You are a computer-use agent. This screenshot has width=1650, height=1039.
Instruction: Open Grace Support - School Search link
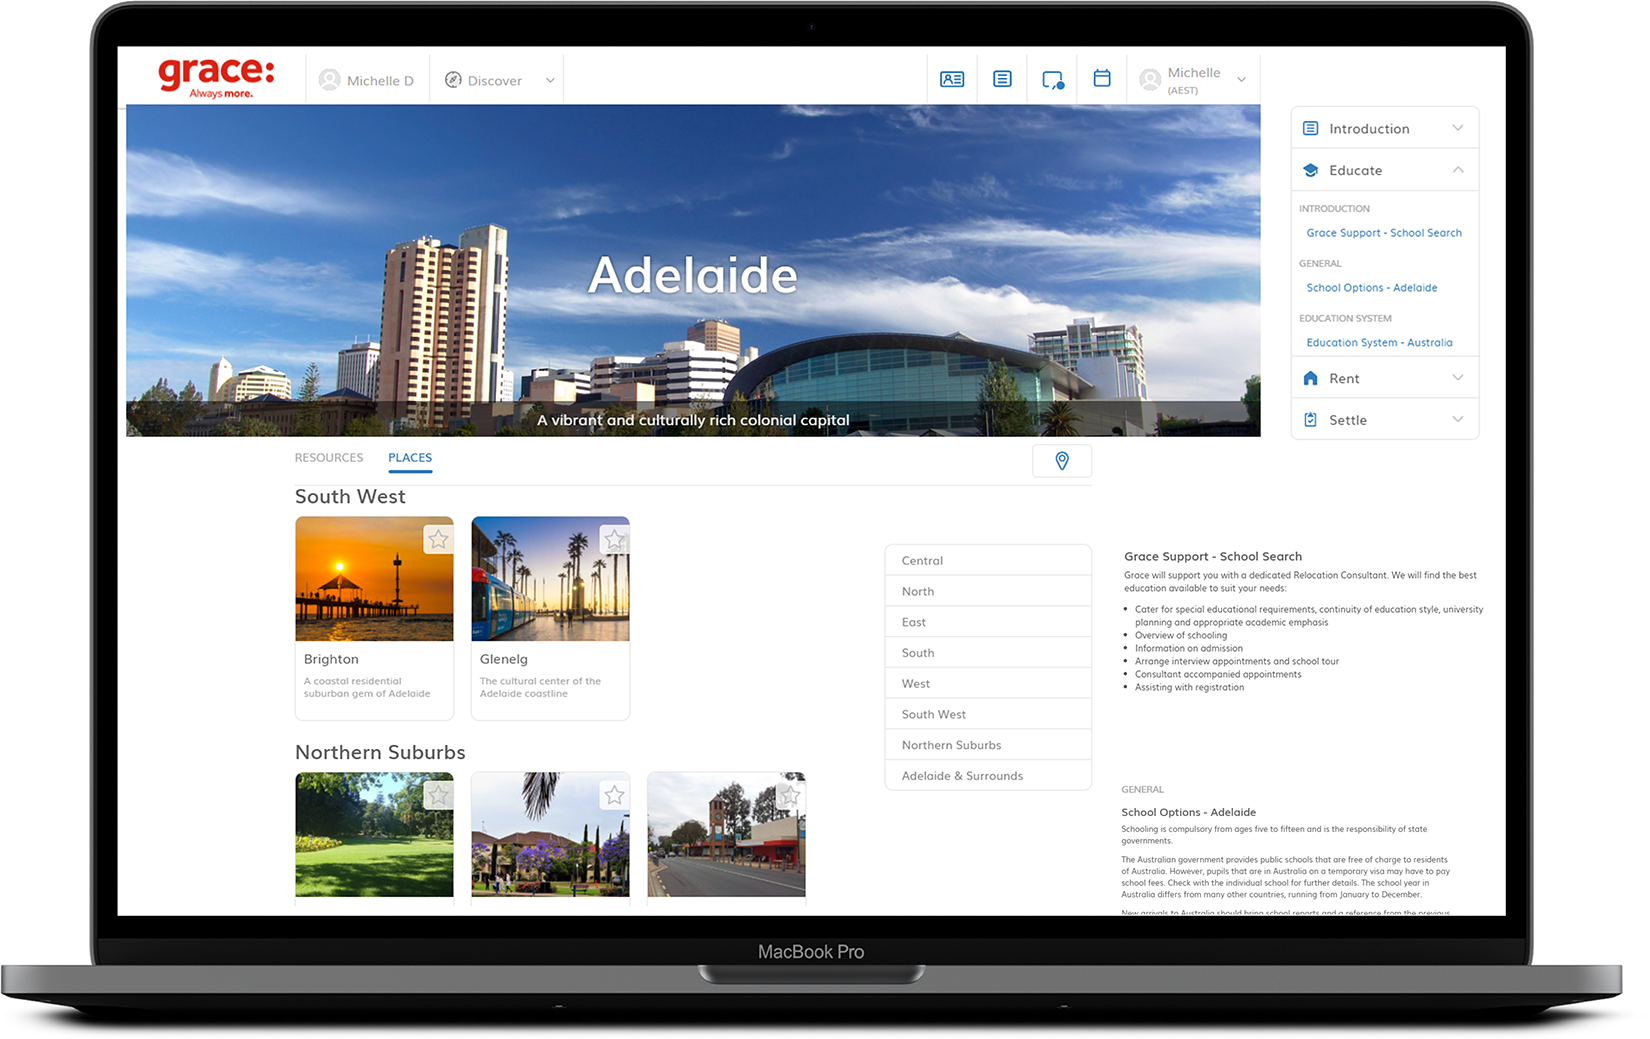[1383, 233]
